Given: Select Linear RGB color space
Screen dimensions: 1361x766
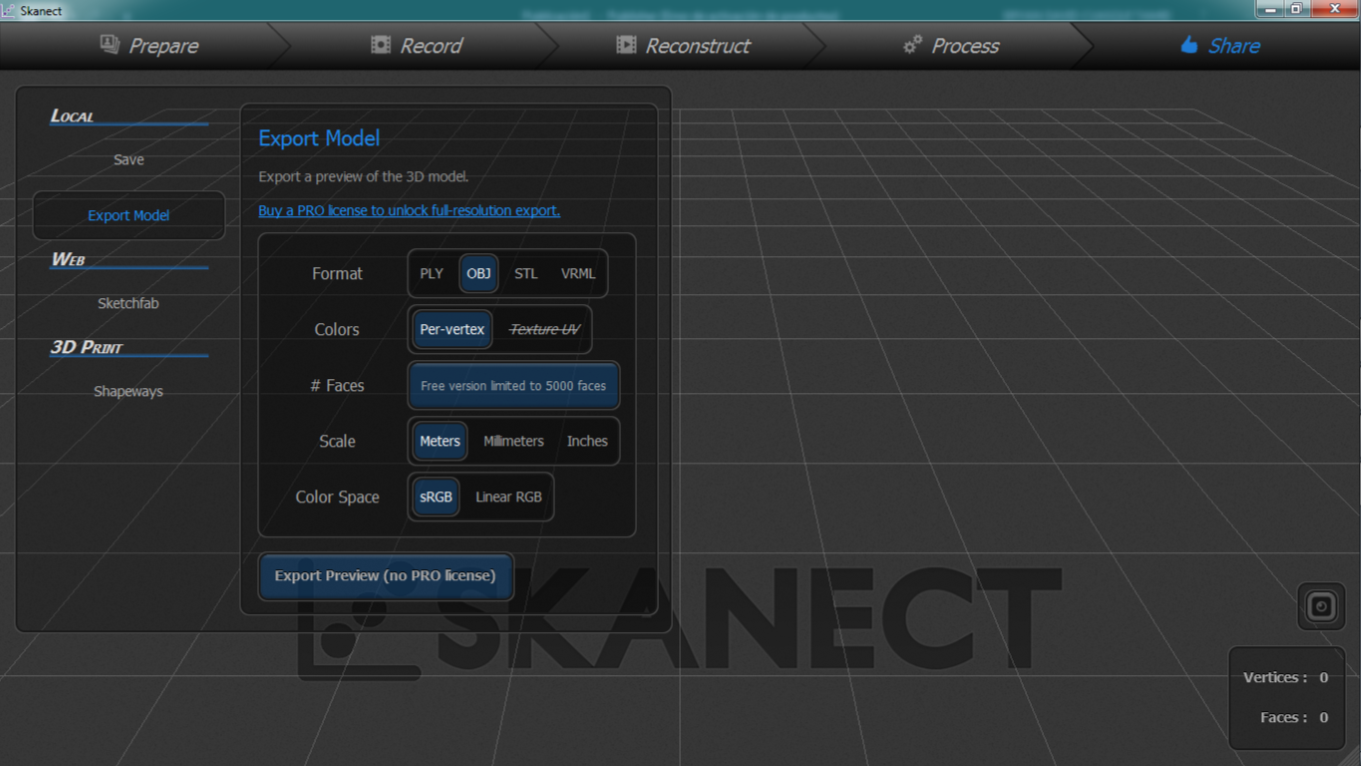Looking at the screenshot, I should [509, 498].
